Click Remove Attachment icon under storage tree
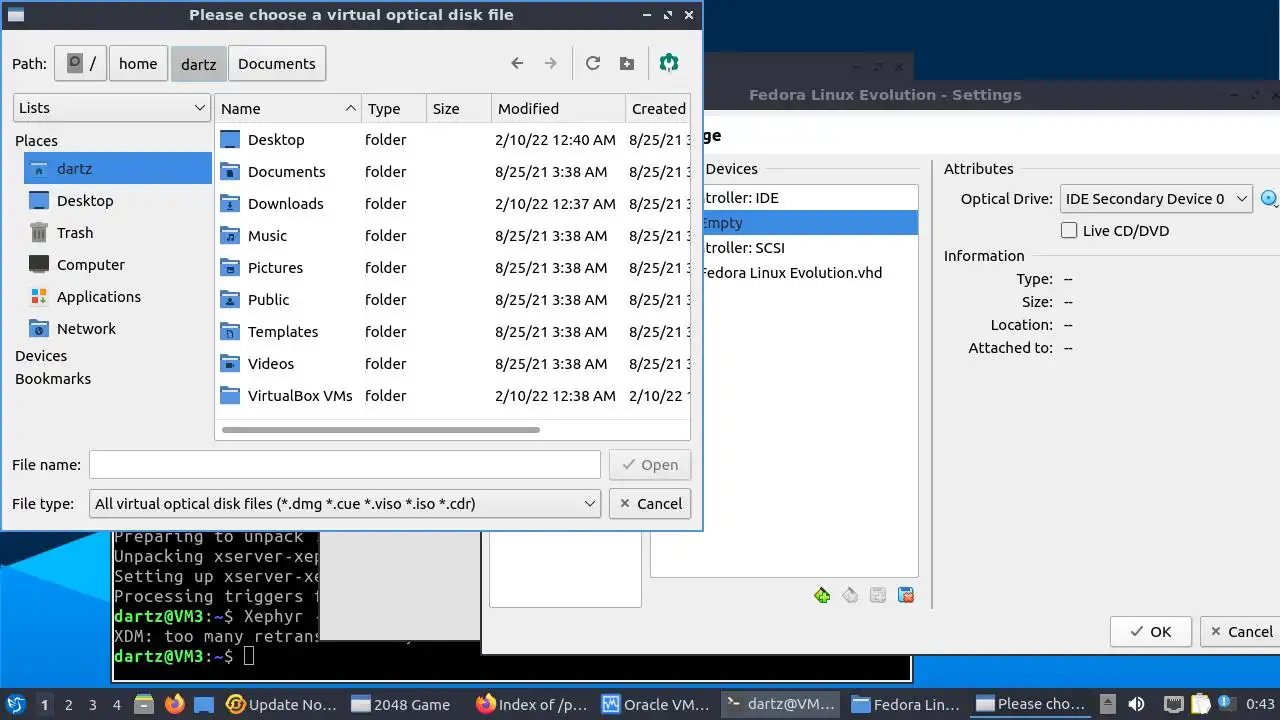 click(906, 595)
